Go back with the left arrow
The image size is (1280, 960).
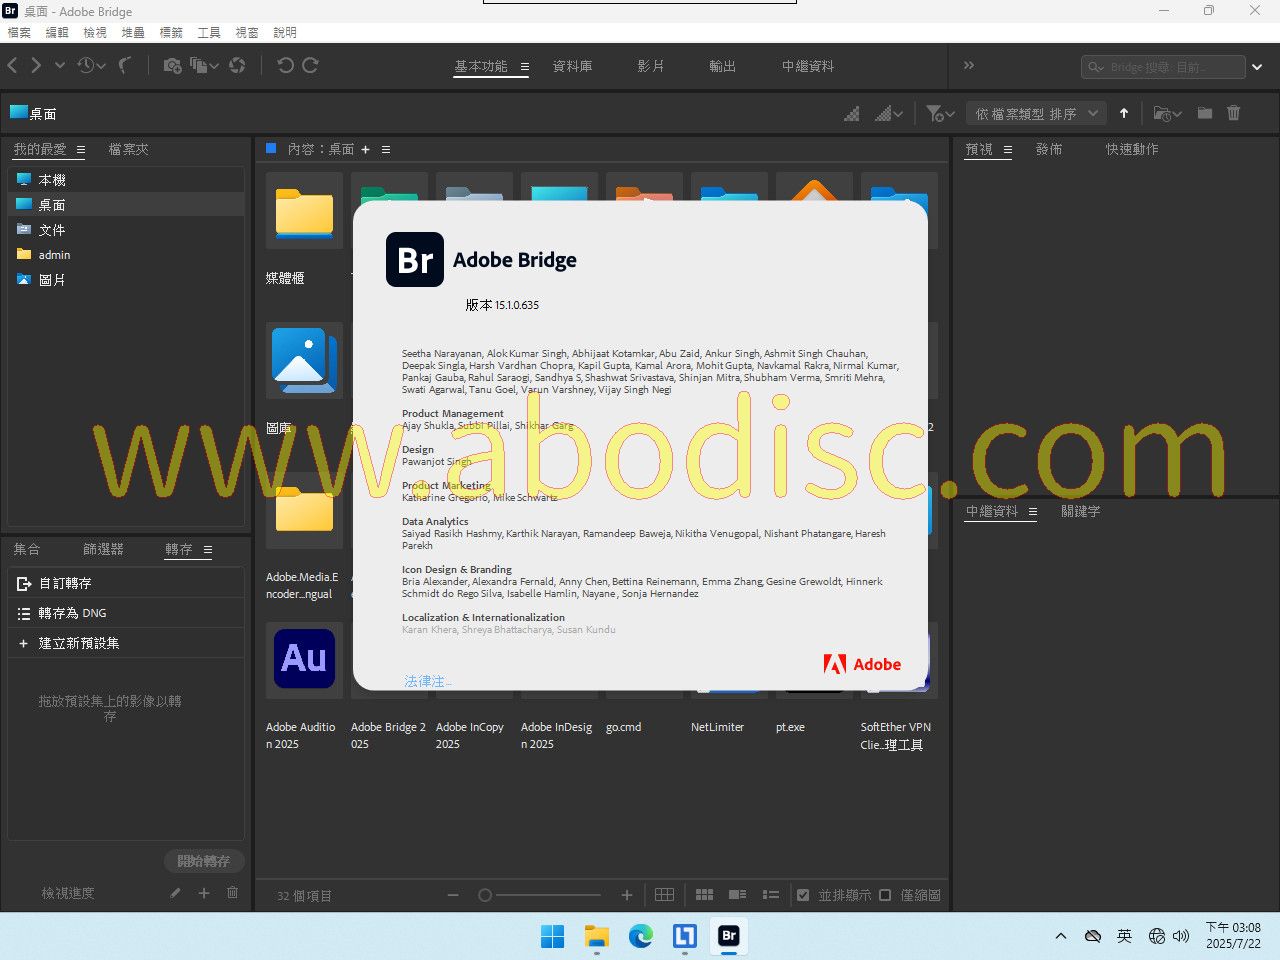pyautogui.click(x=12, y=65)
